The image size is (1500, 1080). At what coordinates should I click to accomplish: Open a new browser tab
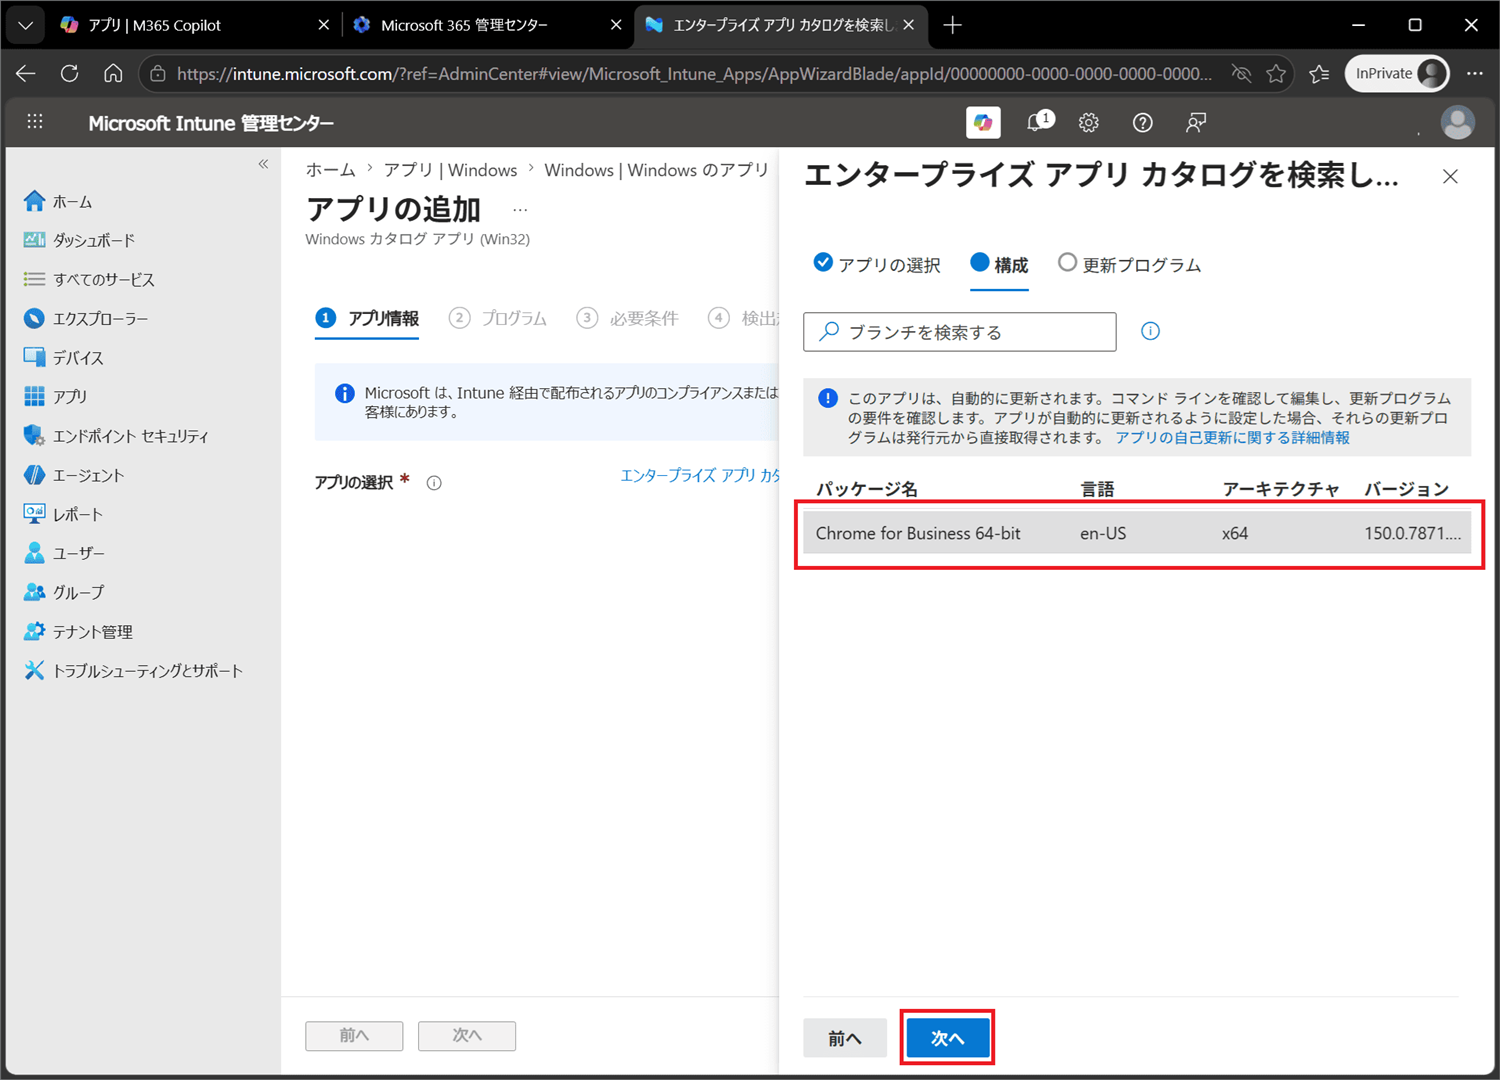(x=953, y=25)
